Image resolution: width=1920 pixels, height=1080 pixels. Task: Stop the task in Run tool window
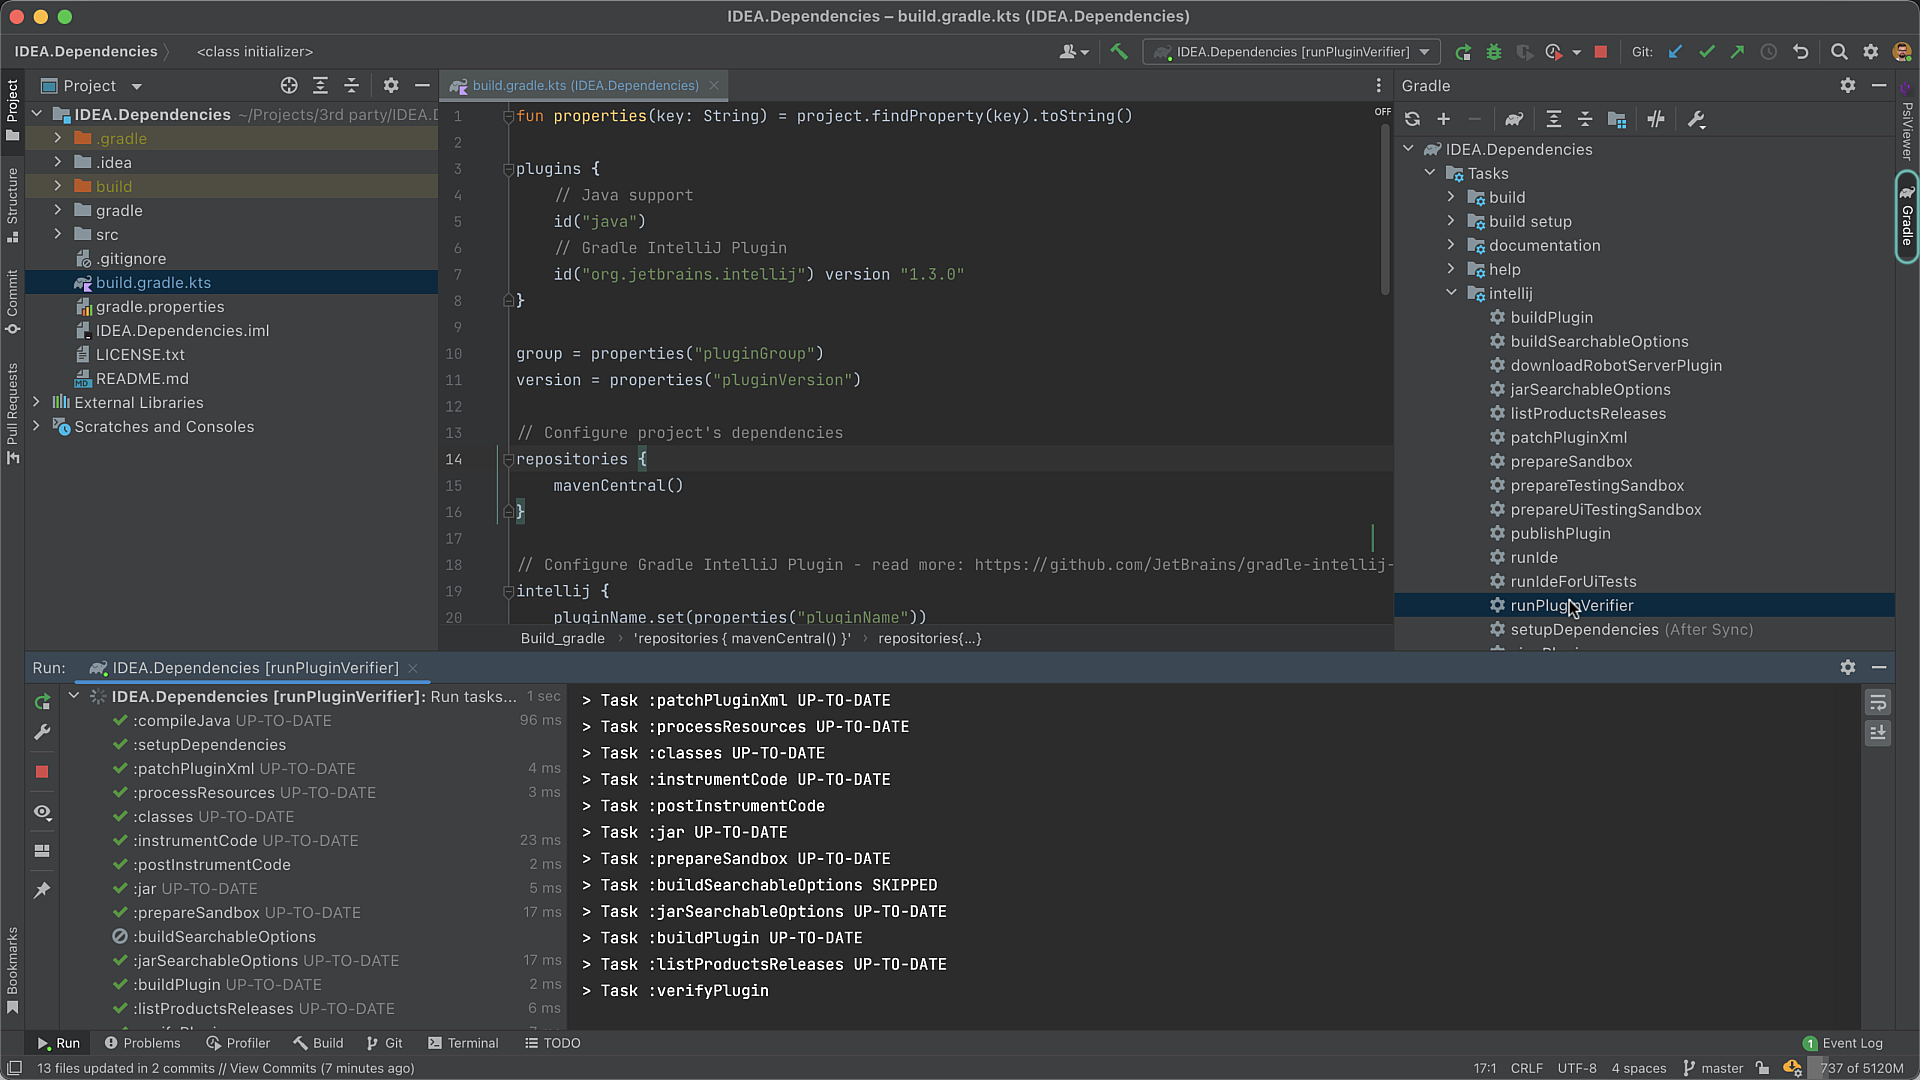[42, 772]
